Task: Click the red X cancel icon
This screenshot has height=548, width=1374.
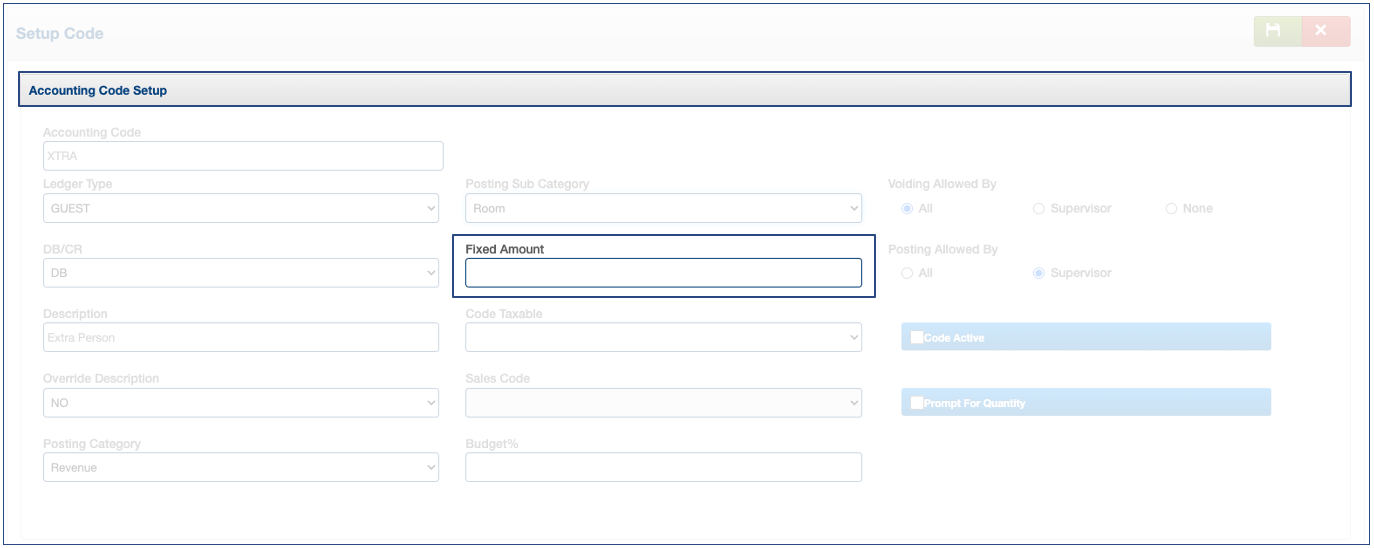Action: (1323, 31)
